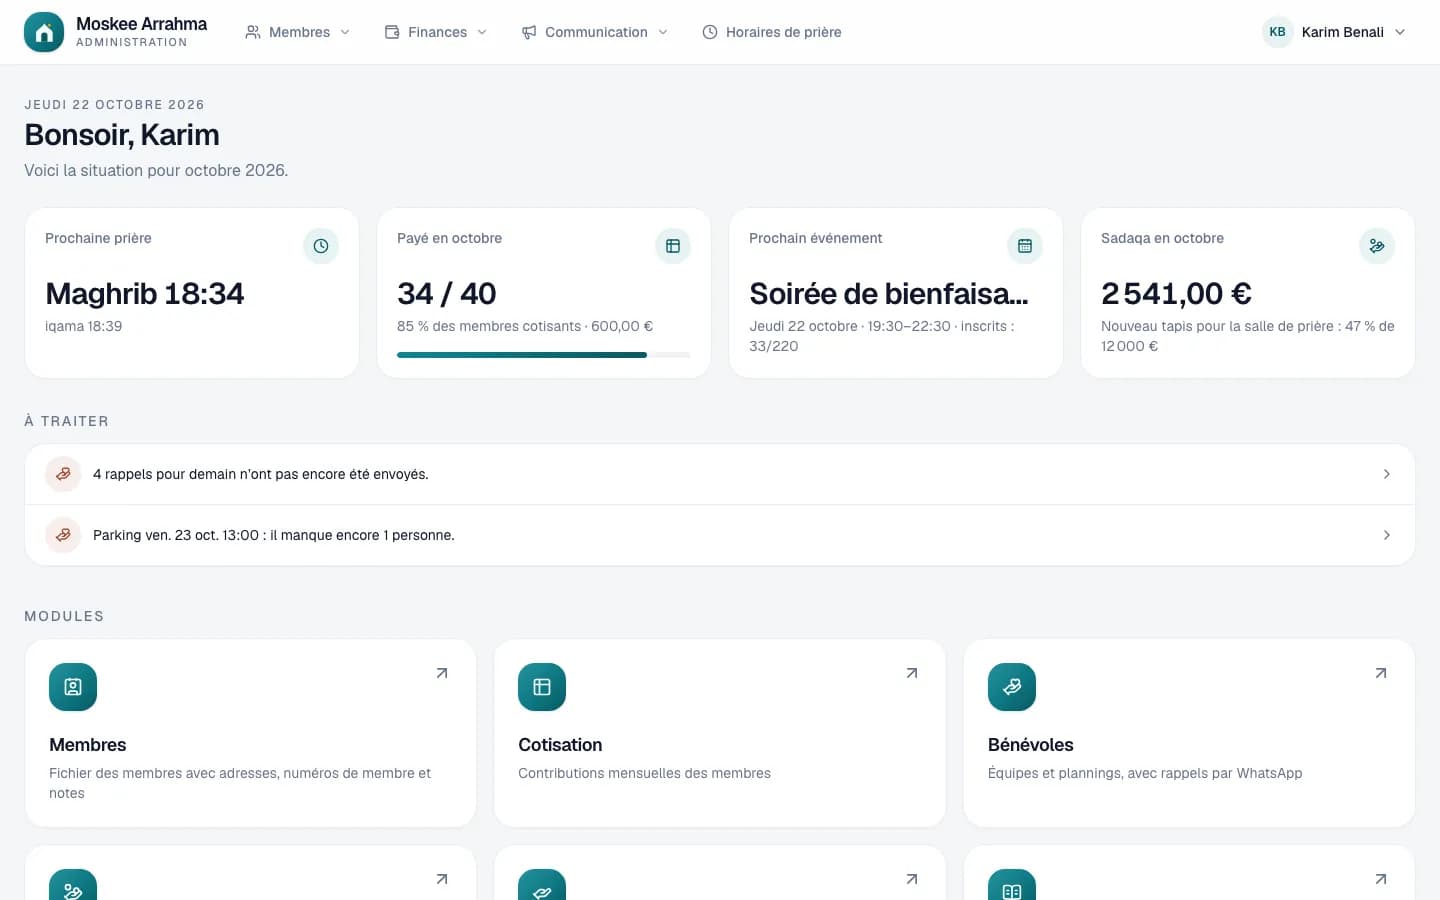Click the 2 541,00 € Sadaqa amount
This screenshot has width=1440, height=900.
coord(1176,293)
